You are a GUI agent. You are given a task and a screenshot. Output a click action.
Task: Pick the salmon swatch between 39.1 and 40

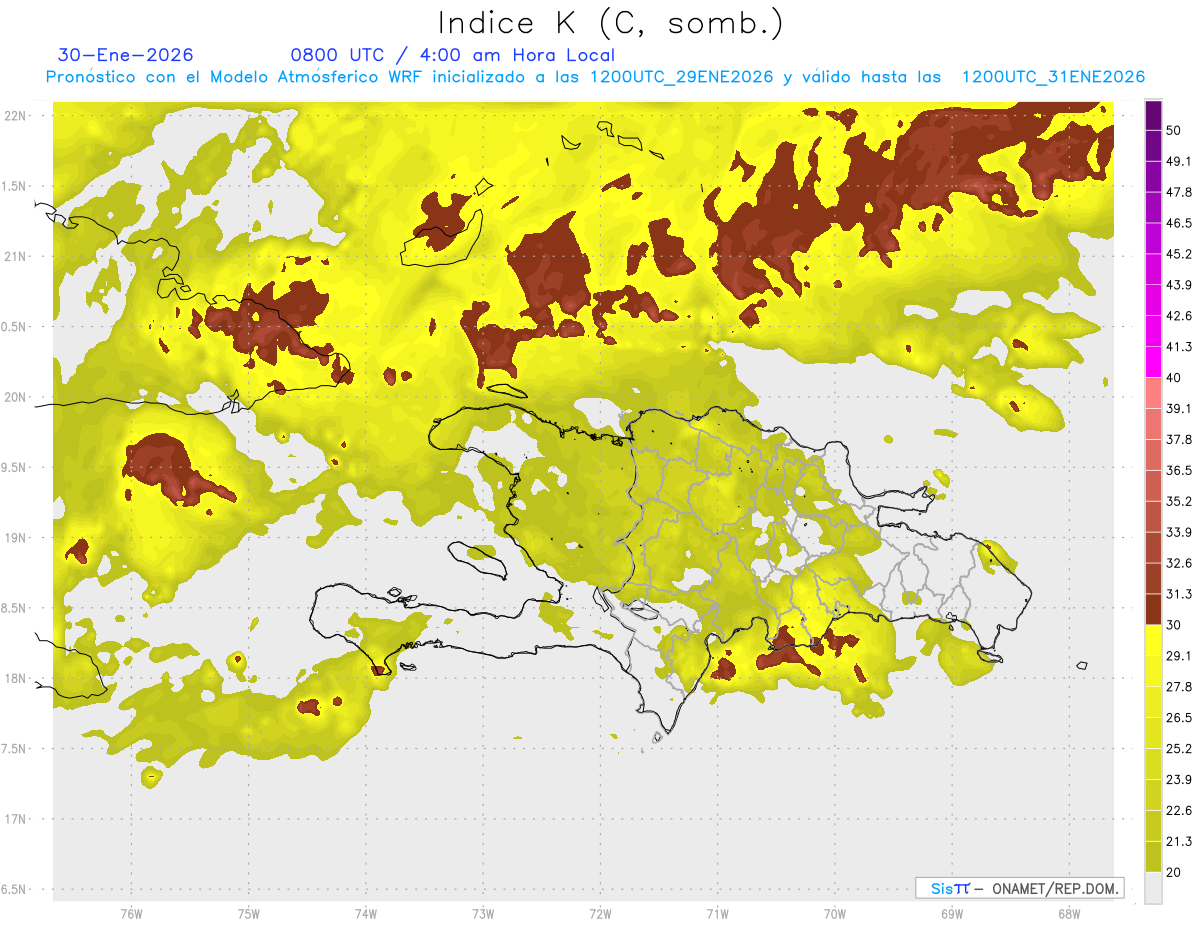pyautogui.click(x=1153, y=393)
